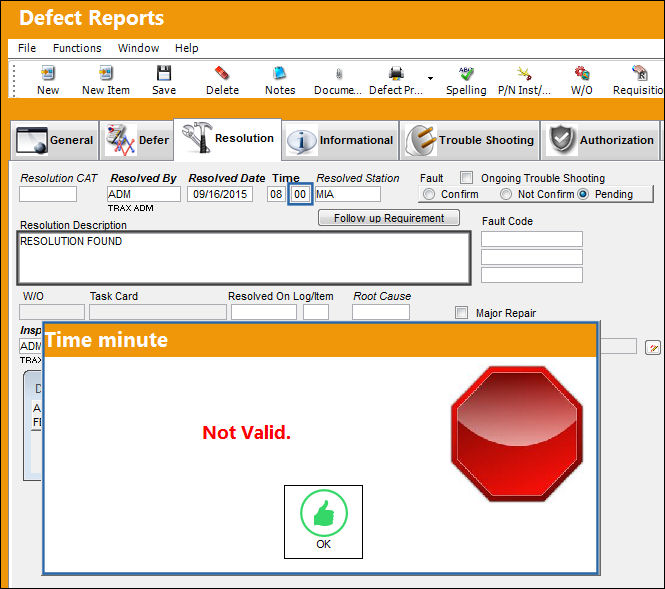Open the W/O toolbar icon

click(582, 73)
